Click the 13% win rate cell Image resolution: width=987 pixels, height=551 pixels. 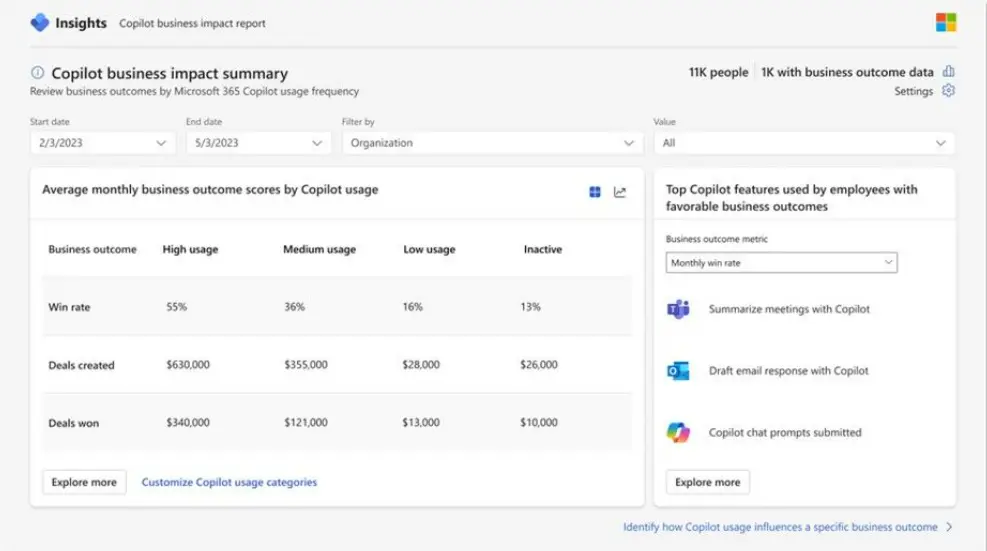[530, 307]
